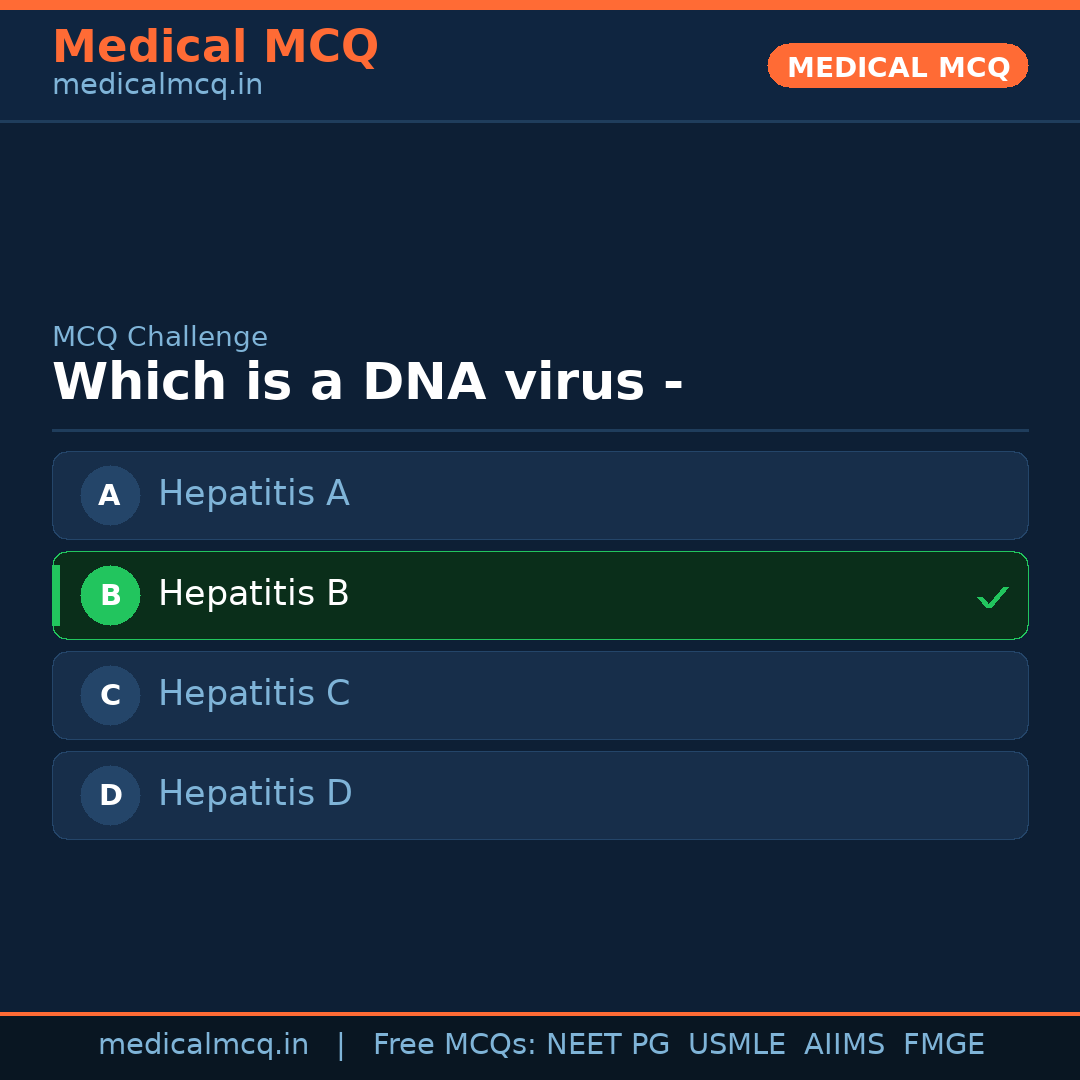Select the Hepatitis B answer text
Image resolution: width=1080 pixels, height=1080 pixels.
click(x=254, y=594)
